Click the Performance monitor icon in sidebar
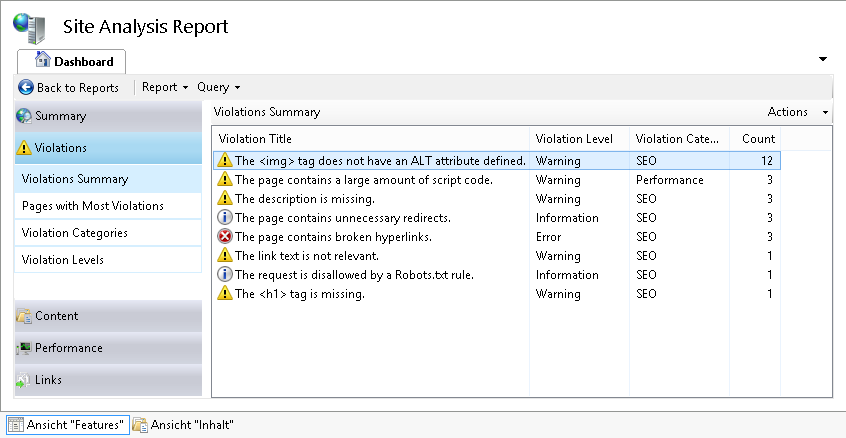Image resolution: width=846 pixels, height=438 pixels. click(x=24, y=348)
